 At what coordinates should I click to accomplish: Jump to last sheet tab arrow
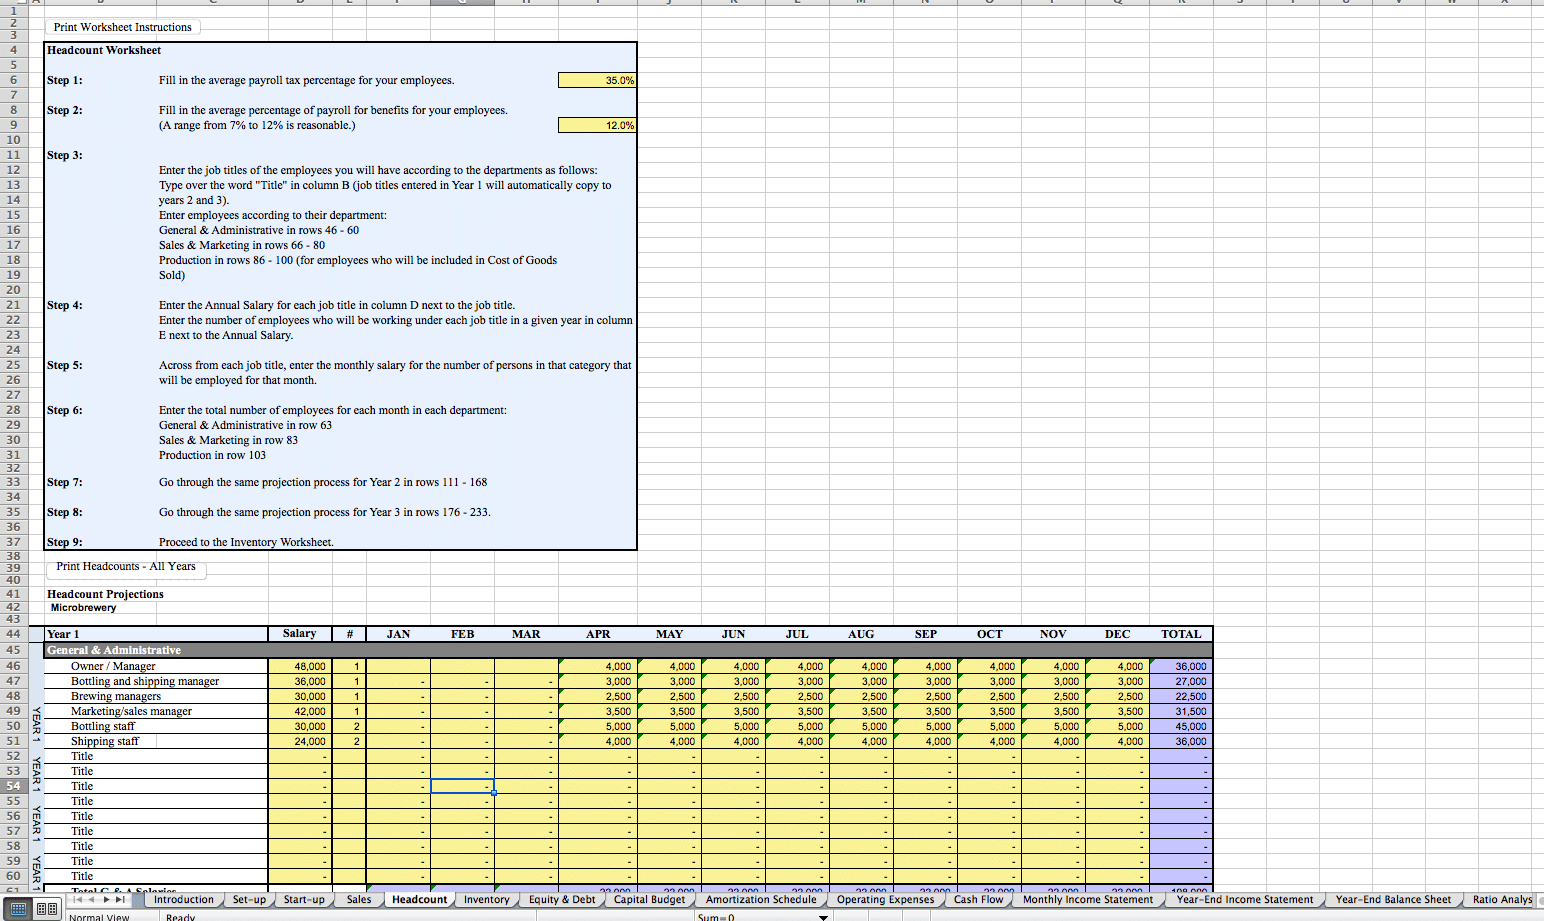[120, 900]
